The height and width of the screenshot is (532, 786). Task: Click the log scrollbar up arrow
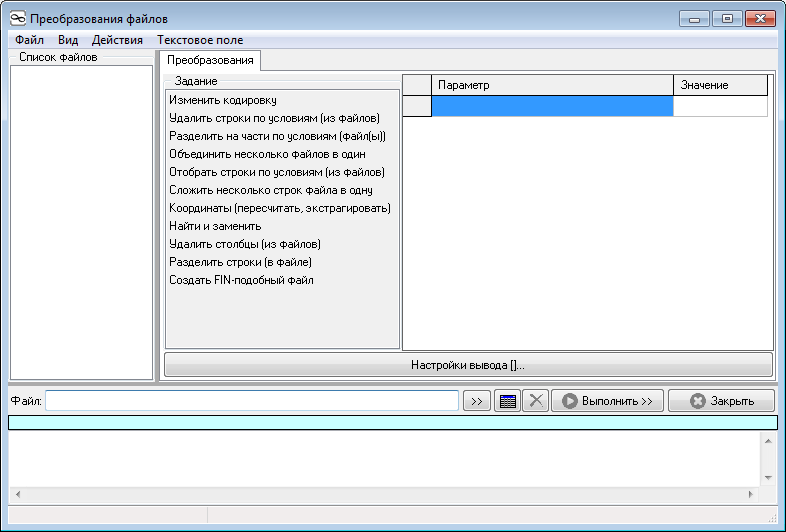pyautogui.click(x=768, y=441)
